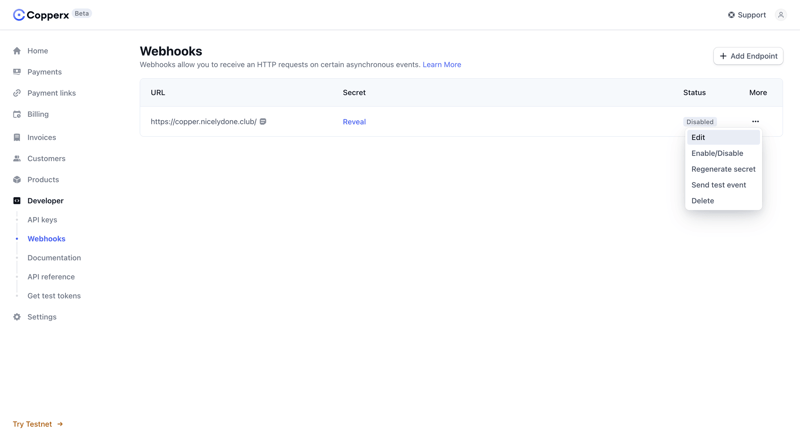
Task: Follow the Learn More link
Action: [x=442, y=64]
